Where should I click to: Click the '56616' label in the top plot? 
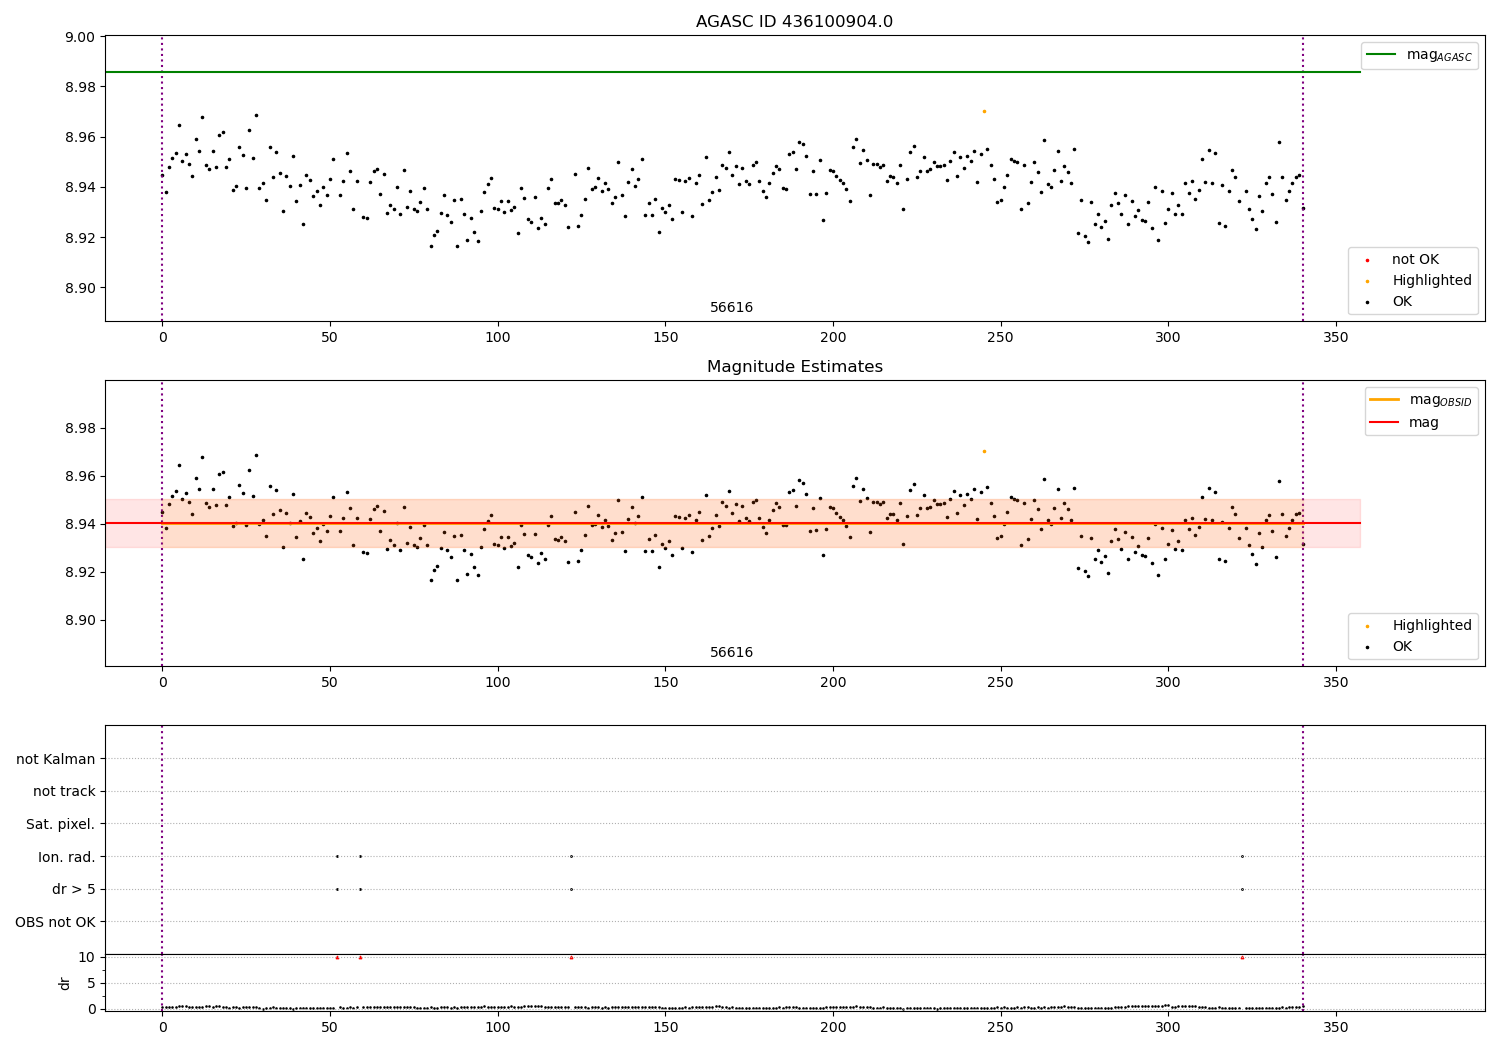pyautogui.click(x=731, y=308)
